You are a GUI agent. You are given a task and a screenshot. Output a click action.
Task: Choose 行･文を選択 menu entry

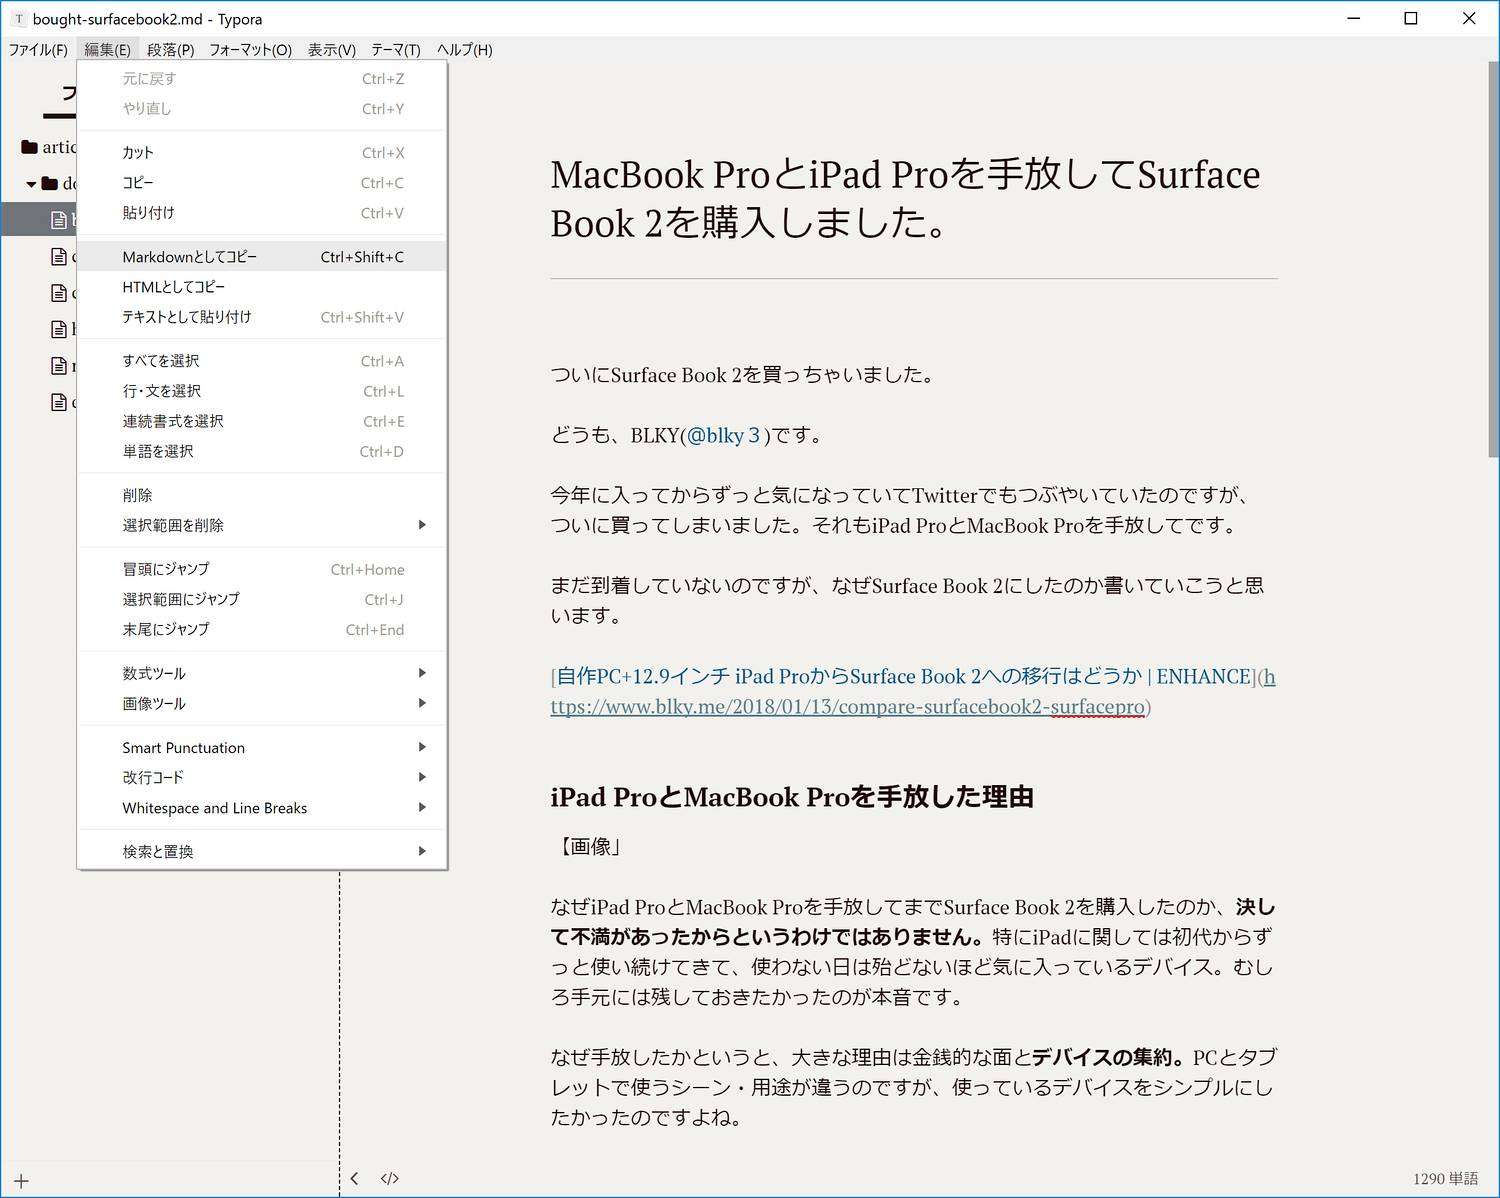tap(262, 390)
